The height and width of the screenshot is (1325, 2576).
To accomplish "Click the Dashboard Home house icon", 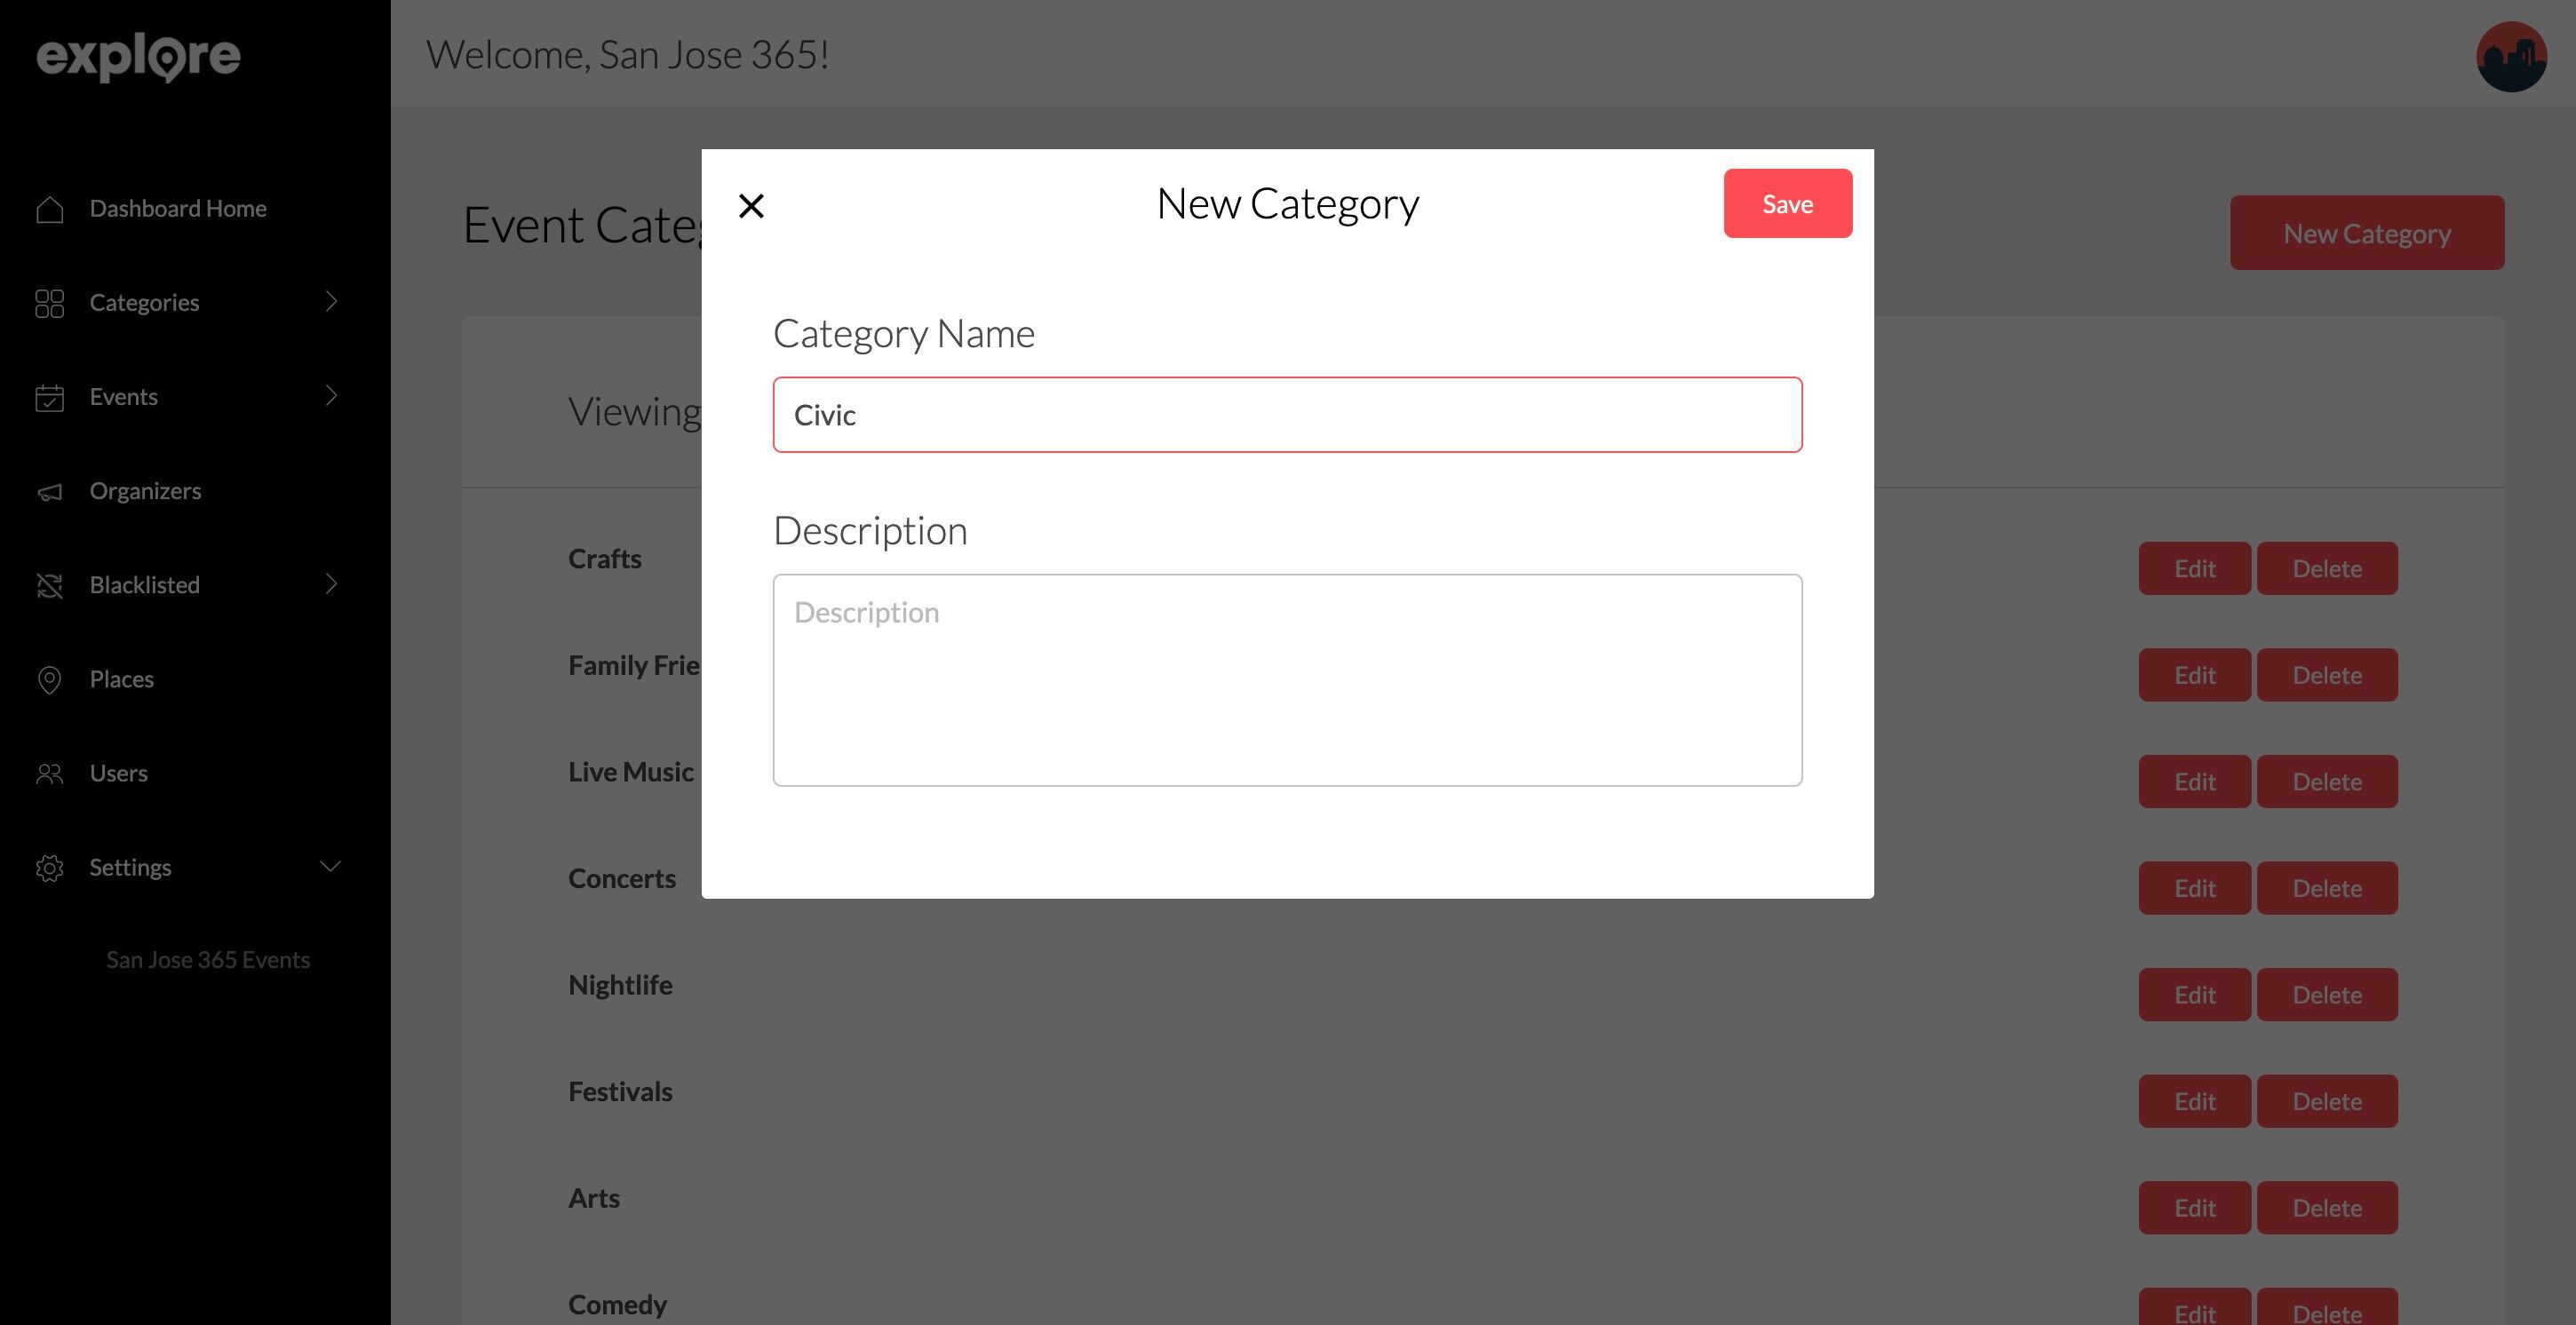I will (x=49, y=209).
